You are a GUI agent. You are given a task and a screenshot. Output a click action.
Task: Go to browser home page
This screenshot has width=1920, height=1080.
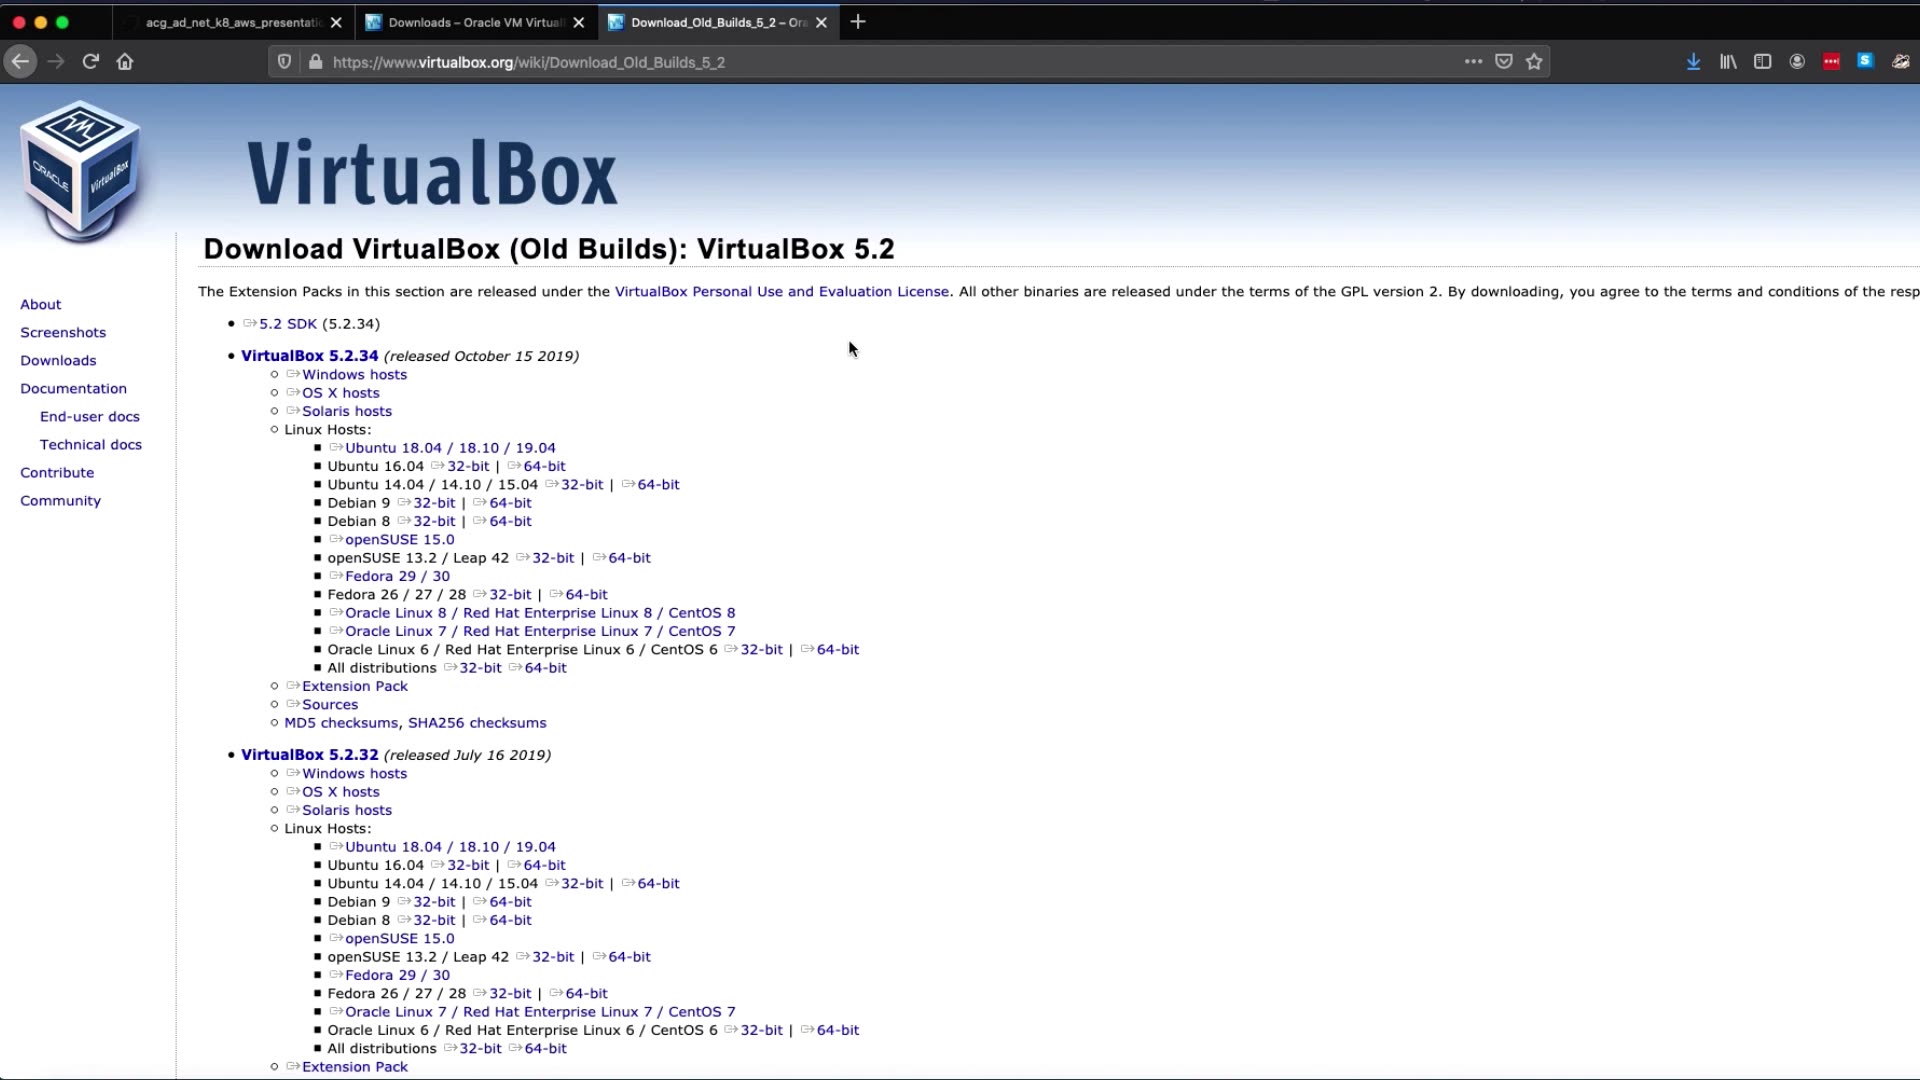tap(125, 62)
